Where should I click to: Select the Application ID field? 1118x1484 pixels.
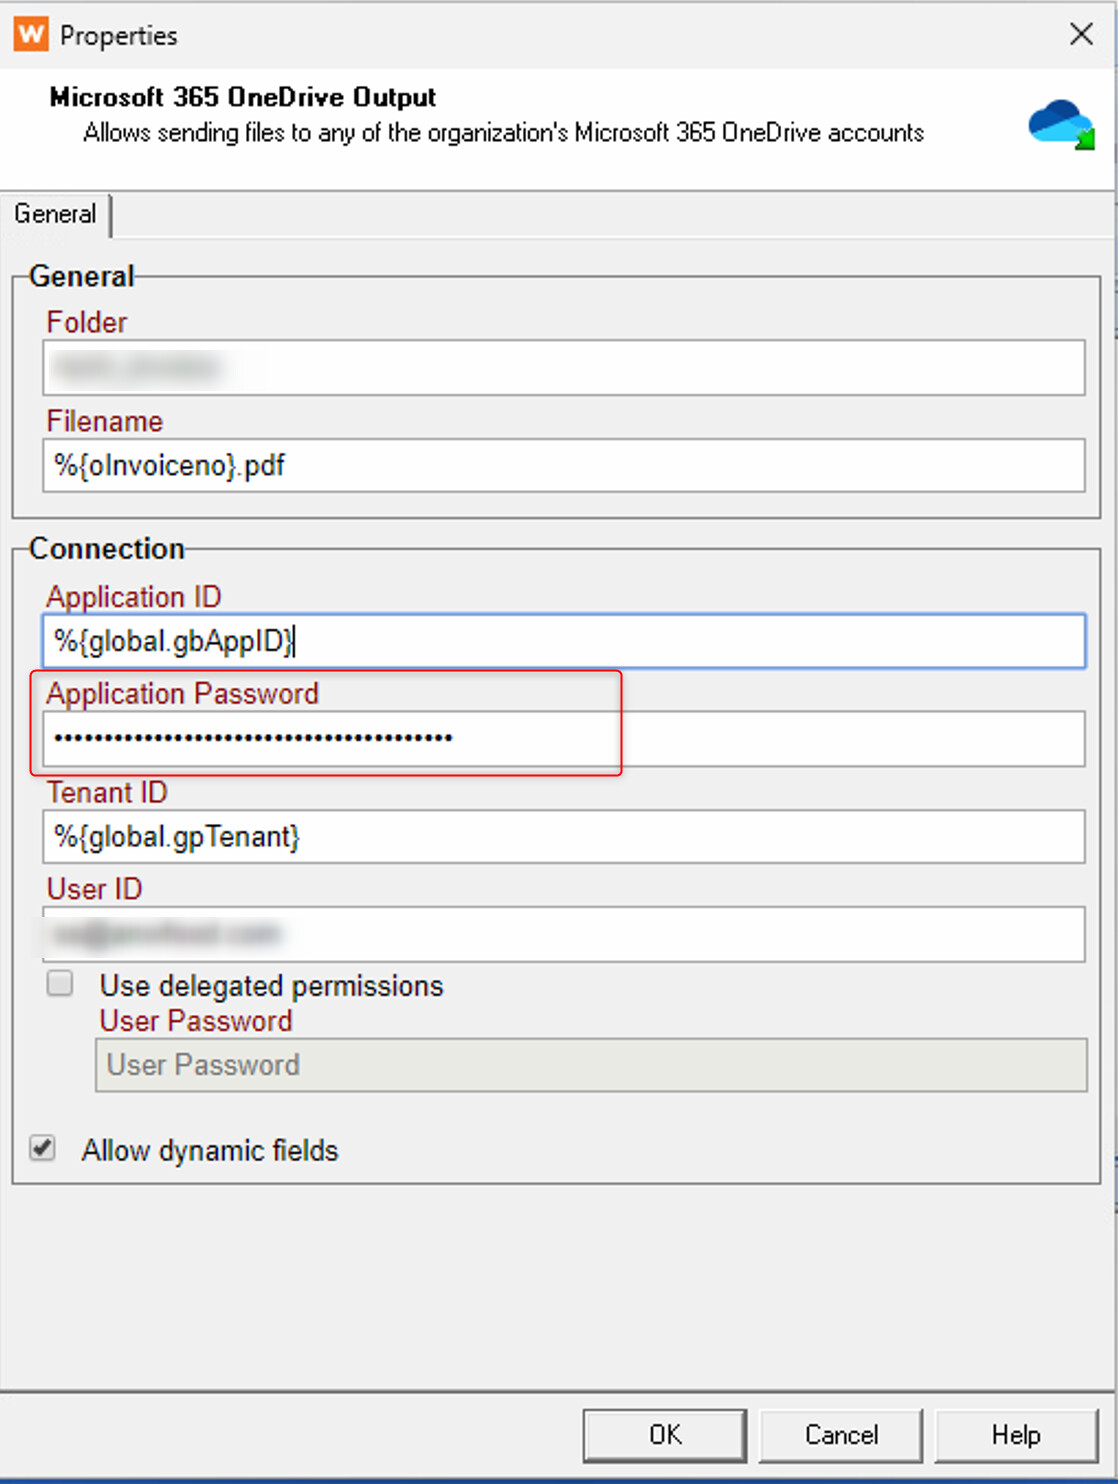[563, 641]
